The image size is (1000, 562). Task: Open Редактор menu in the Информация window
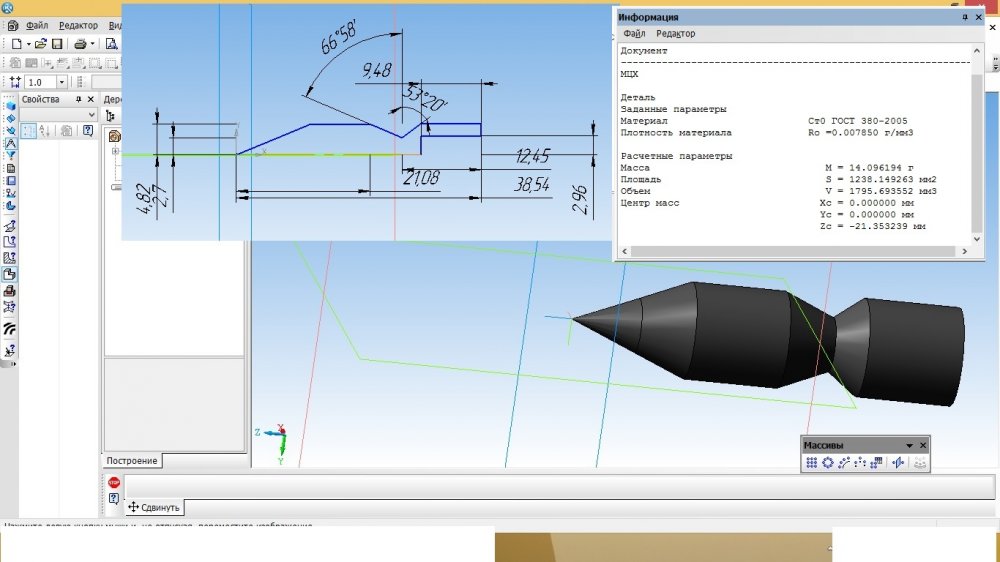tap(675, 33)
